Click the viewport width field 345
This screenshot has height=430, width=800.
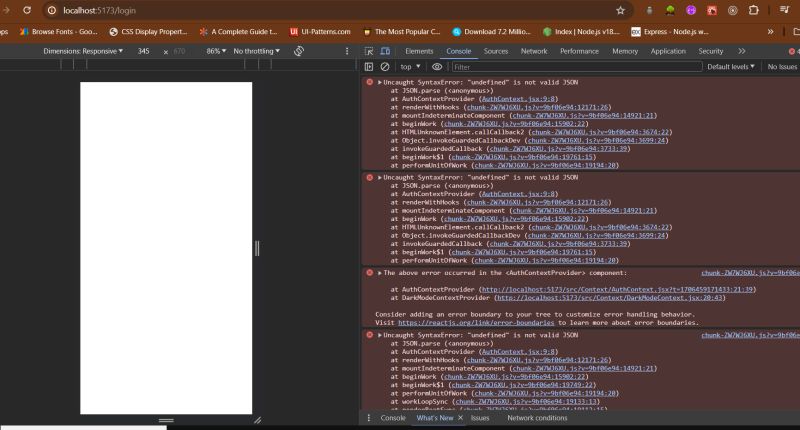[x=143, y=51]
